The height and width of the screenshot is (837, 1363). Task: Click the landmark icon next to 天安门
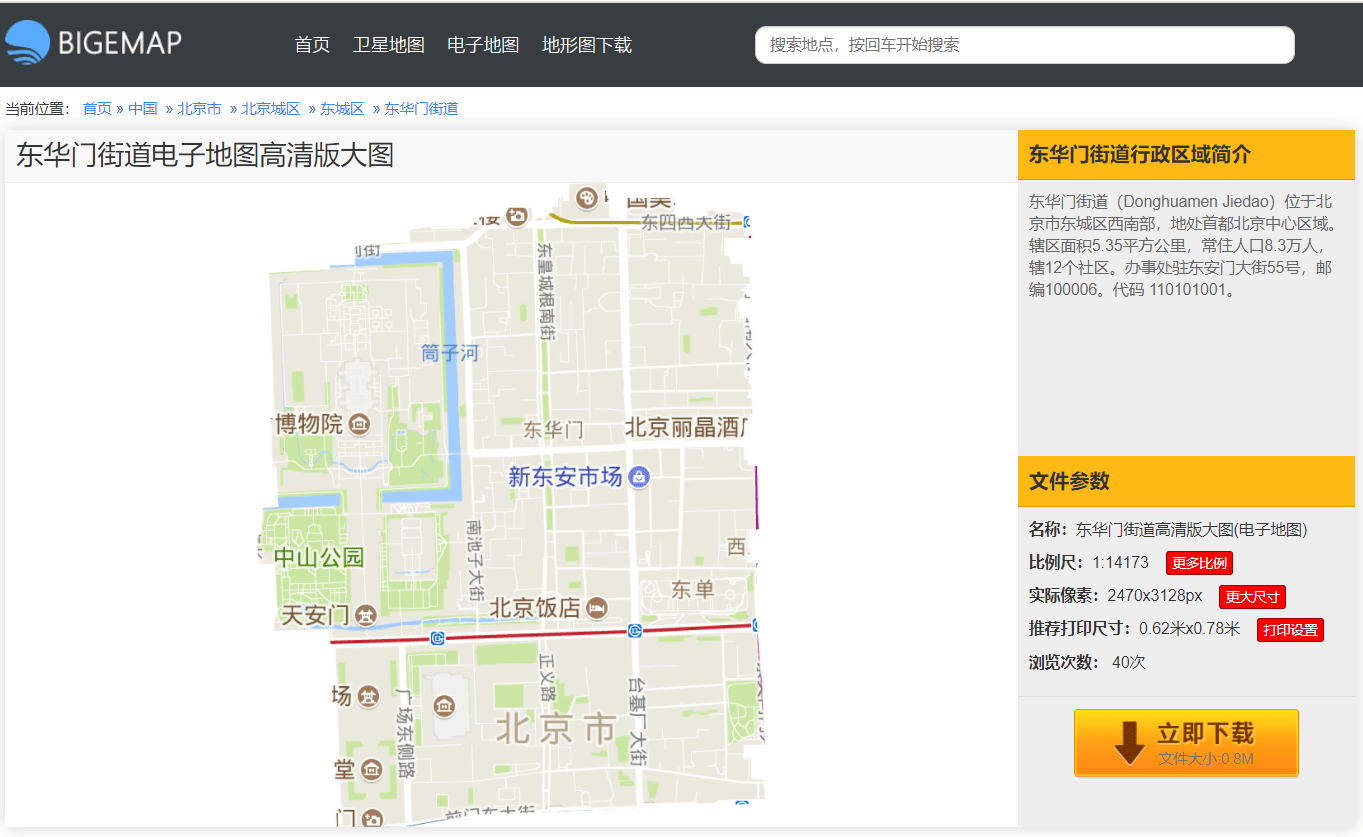click(x=366, y=614)
